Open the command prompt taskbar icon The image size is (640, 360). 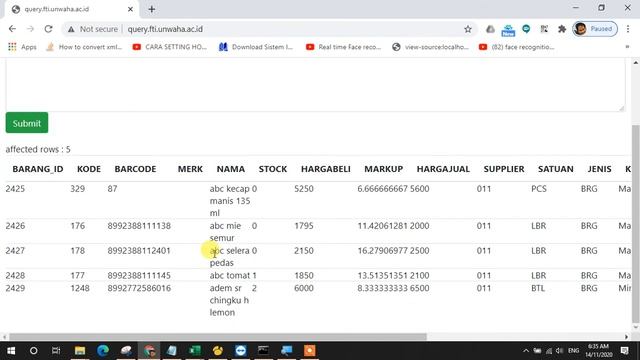(264, 351)
